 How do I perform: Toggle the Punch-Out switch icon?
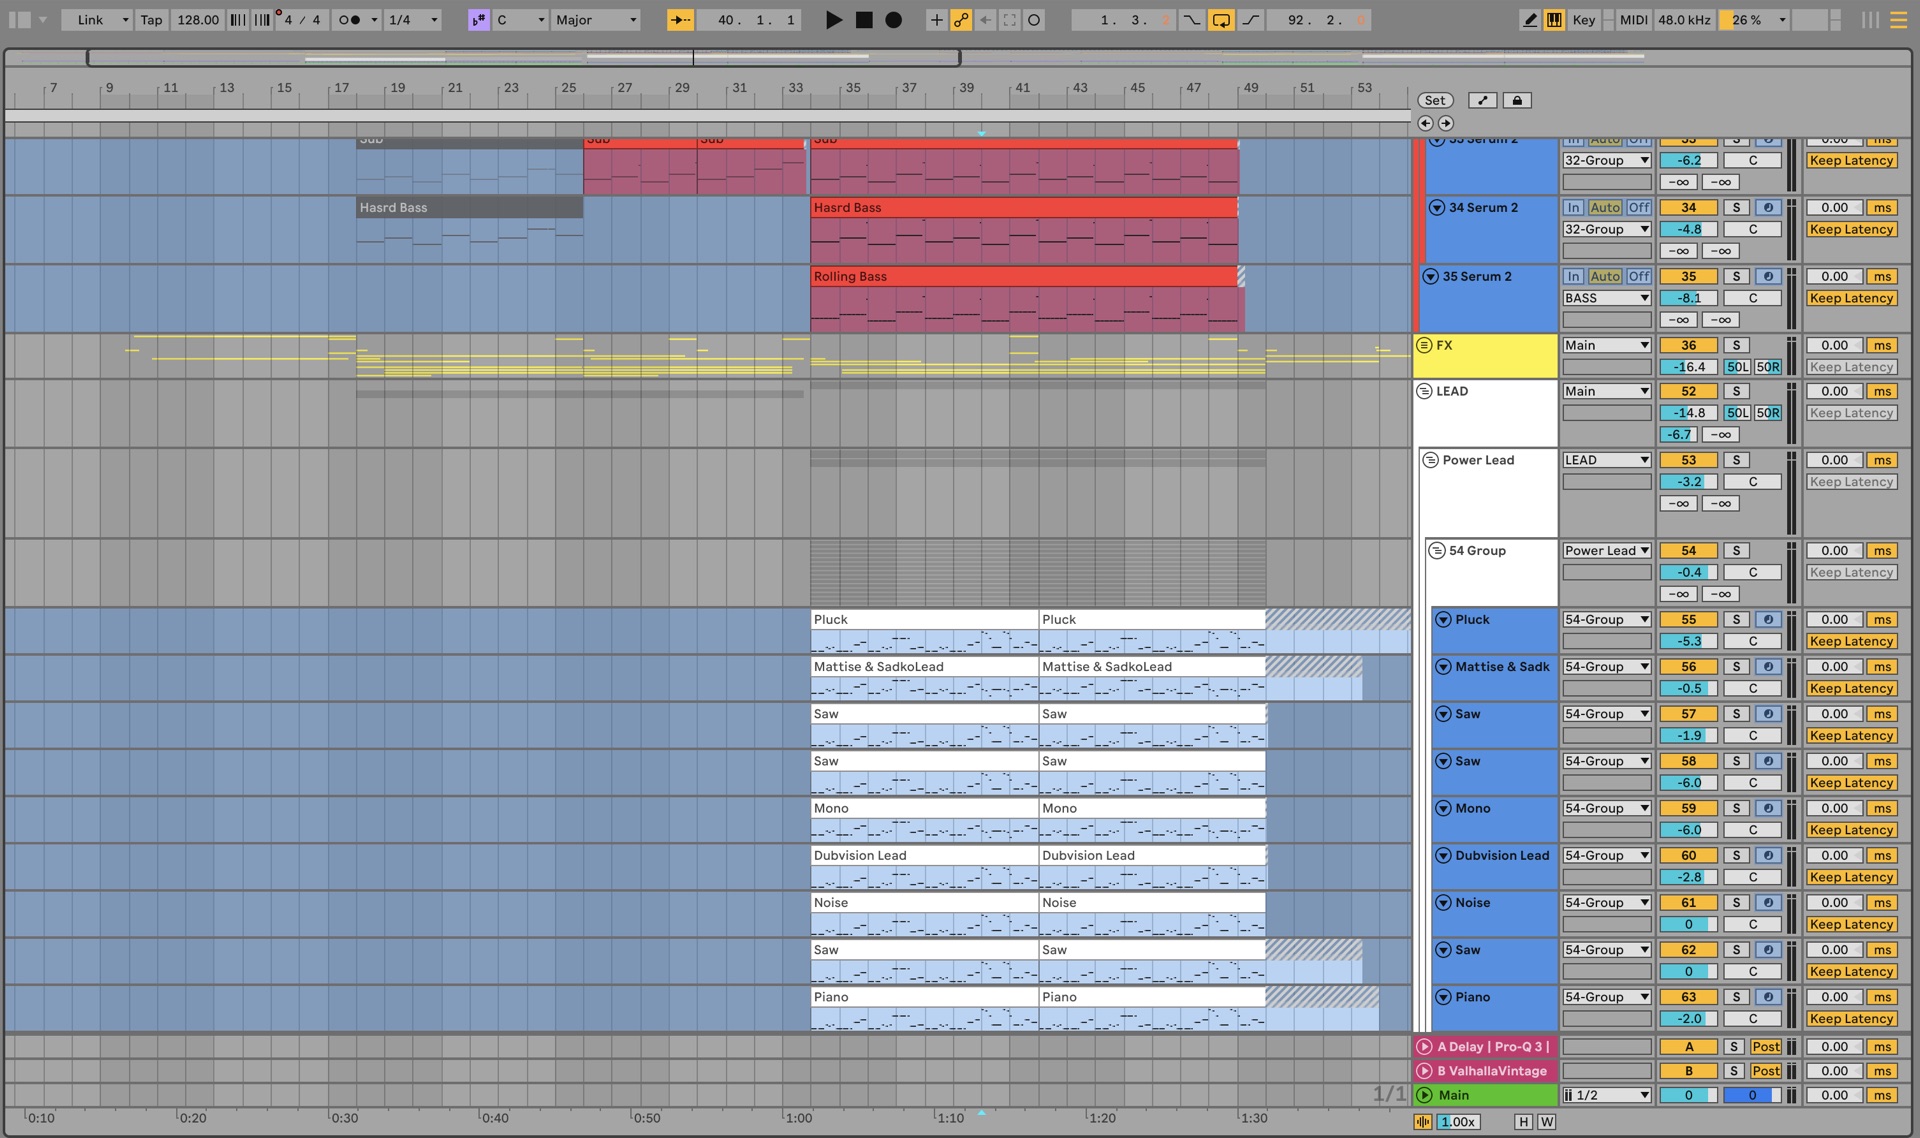(x=1250, y=20)
